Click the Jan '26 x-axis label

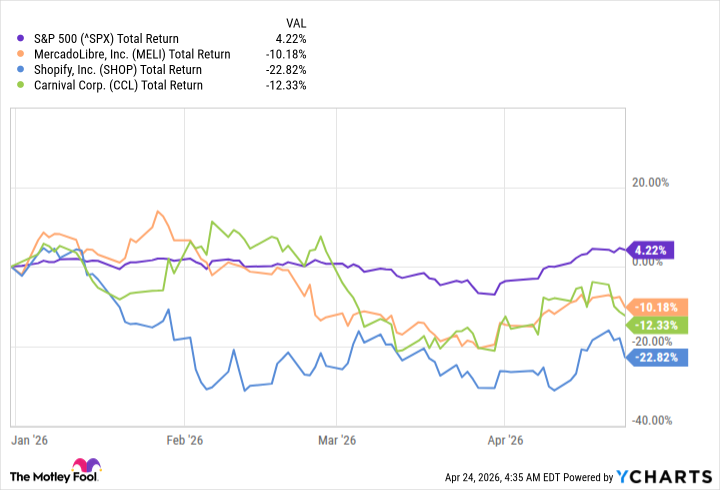29,439
